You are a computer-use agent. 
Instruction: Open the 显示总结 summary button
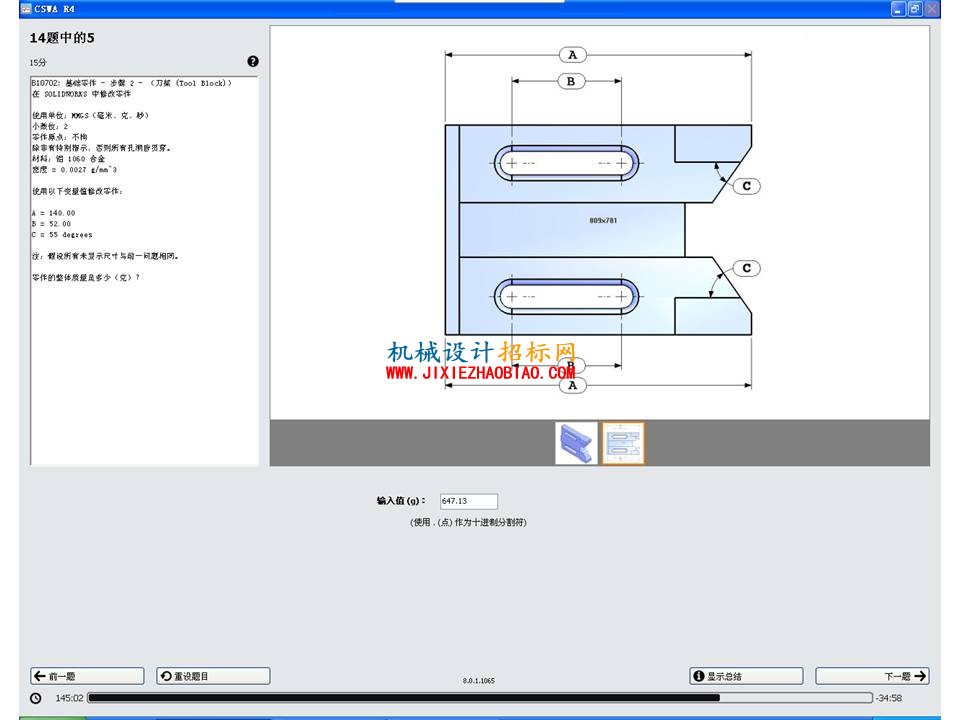tap(746, 676)
